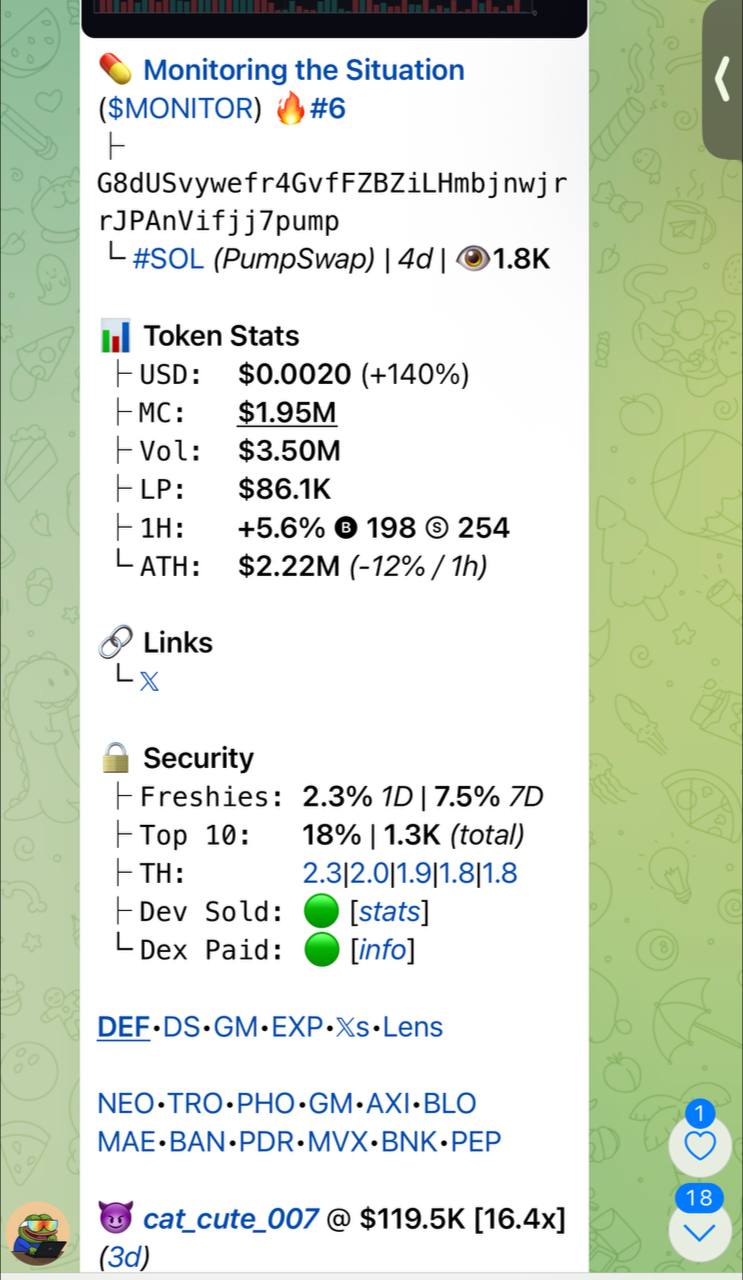Viewport: 743px width, 1280px height.
Task: Tap the top holders 2.3 percentage link
Action: click(321, 874)
